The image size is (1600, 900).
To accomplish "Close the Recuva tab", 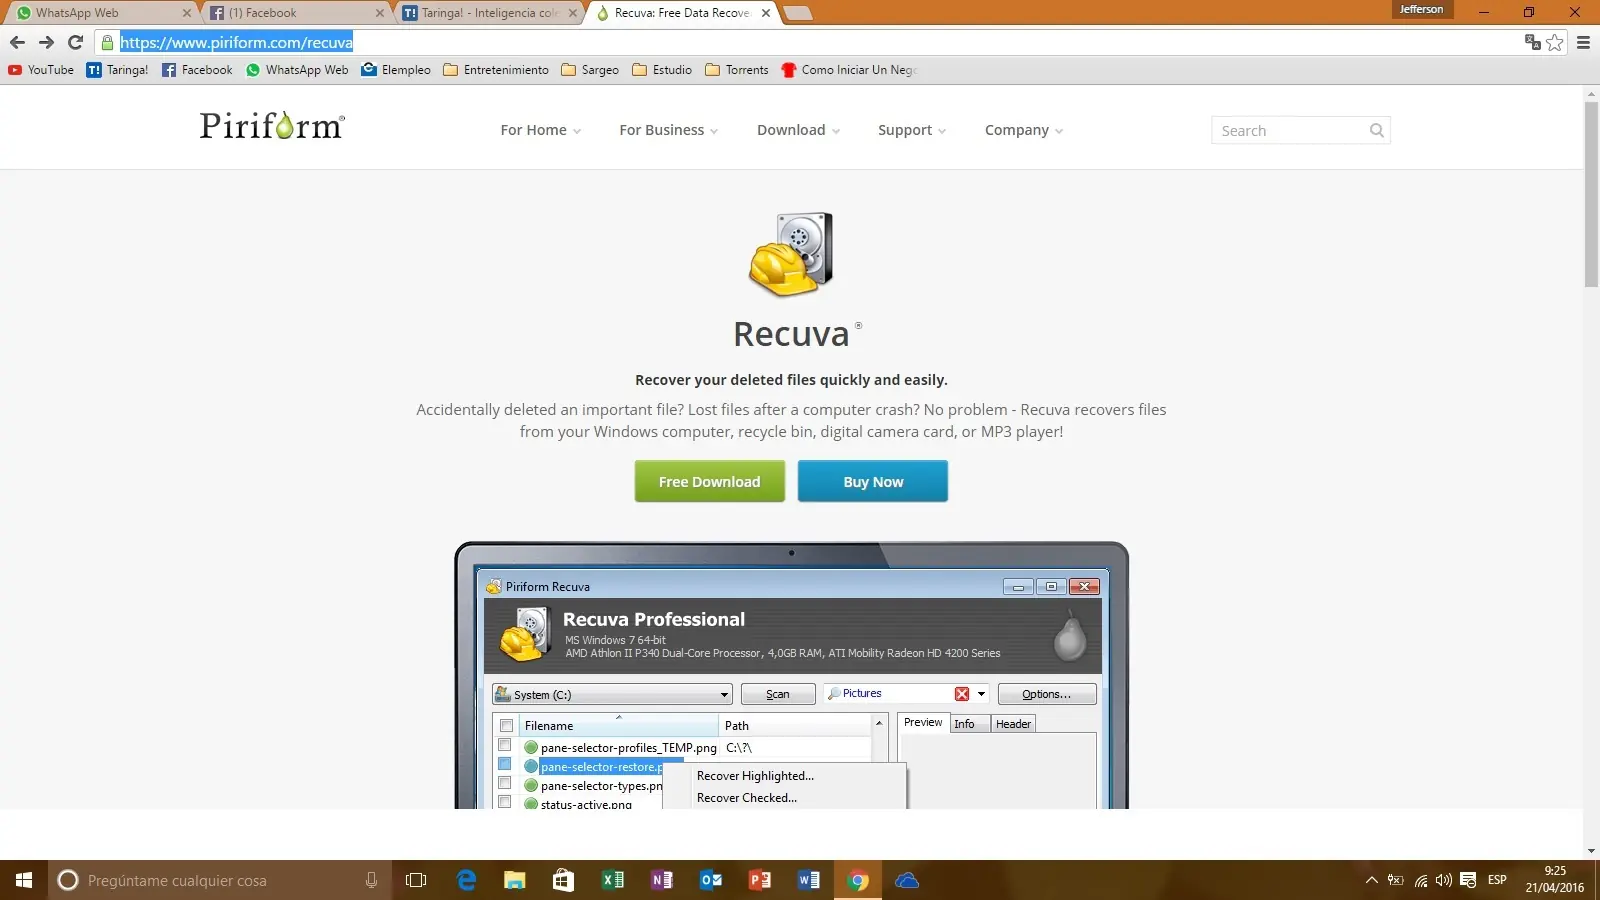I will 766,13.
